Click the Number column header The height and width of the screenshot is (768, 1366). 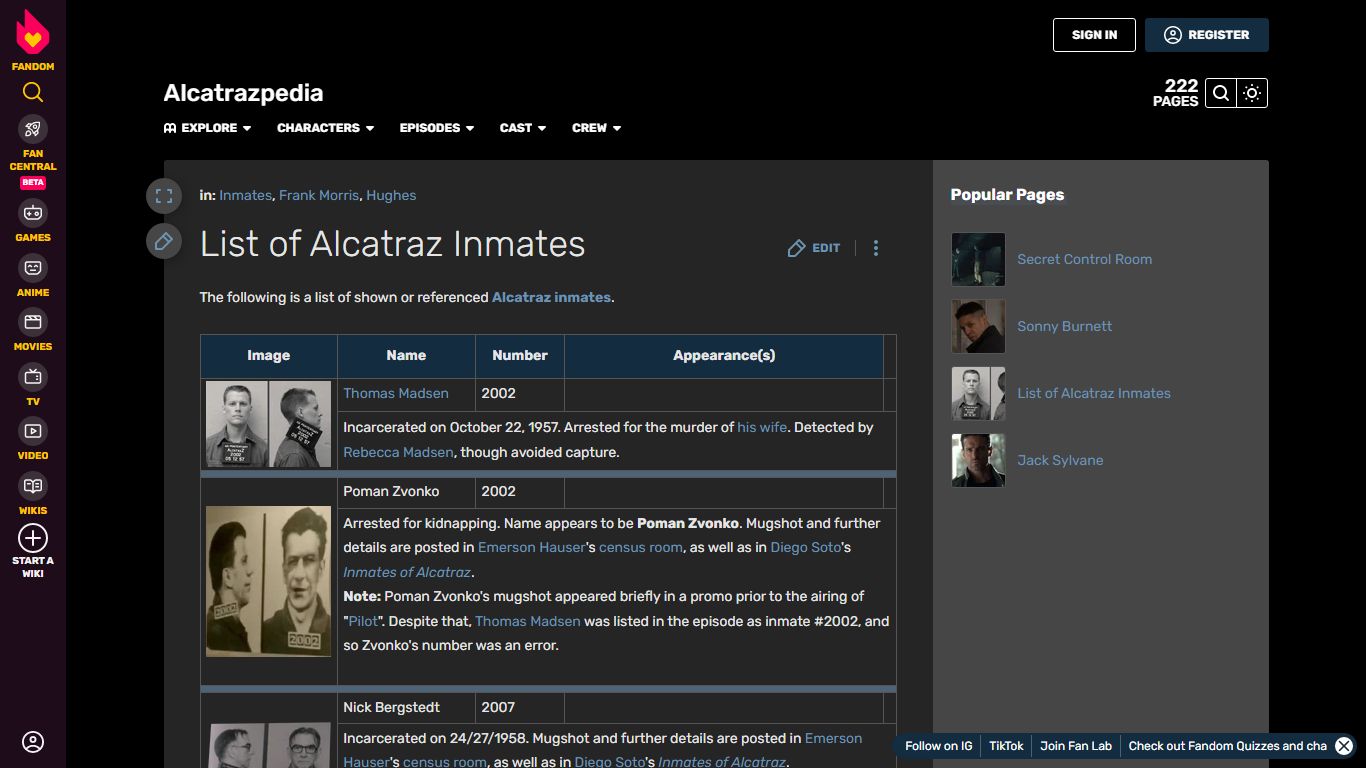pos(520,356)
